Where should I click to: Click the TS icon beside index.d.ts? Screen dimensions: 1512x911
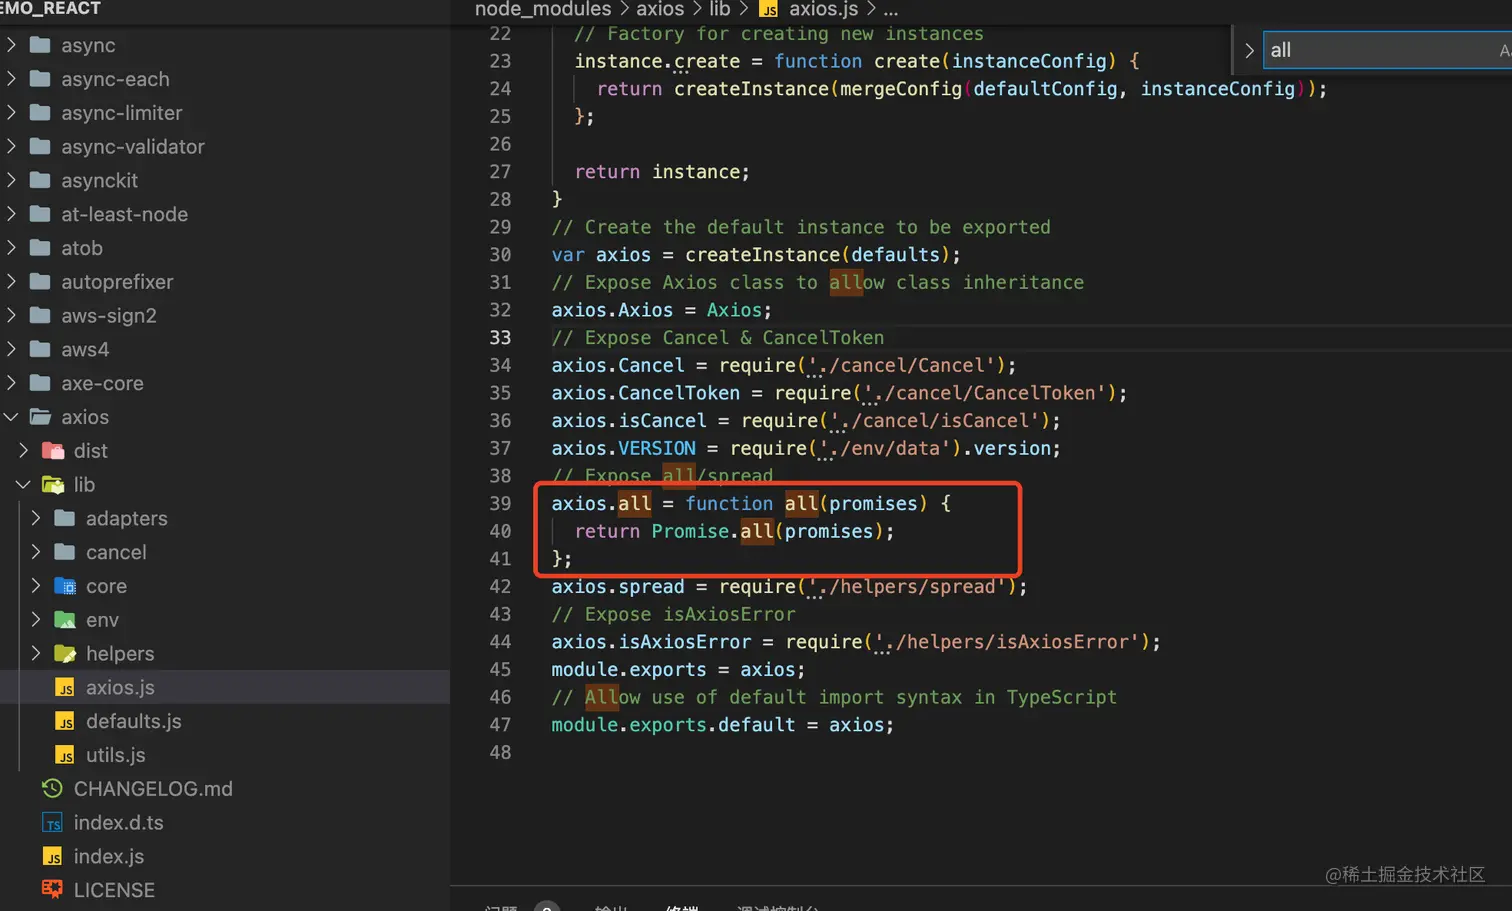[52, 823]
